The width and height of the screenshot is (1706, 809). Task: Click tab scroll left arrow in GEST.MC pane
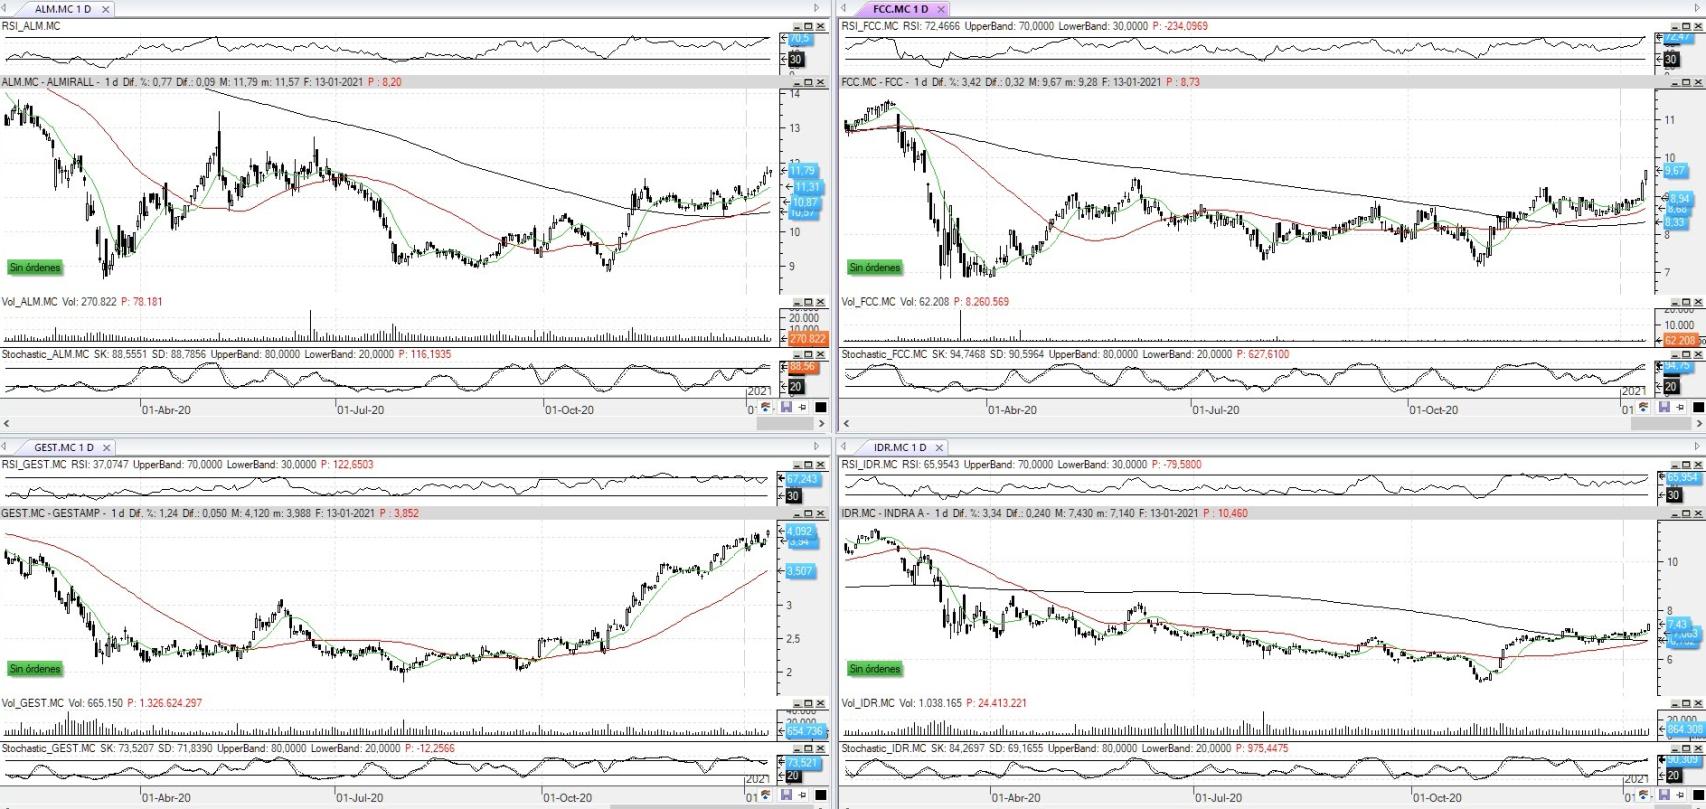5,447
